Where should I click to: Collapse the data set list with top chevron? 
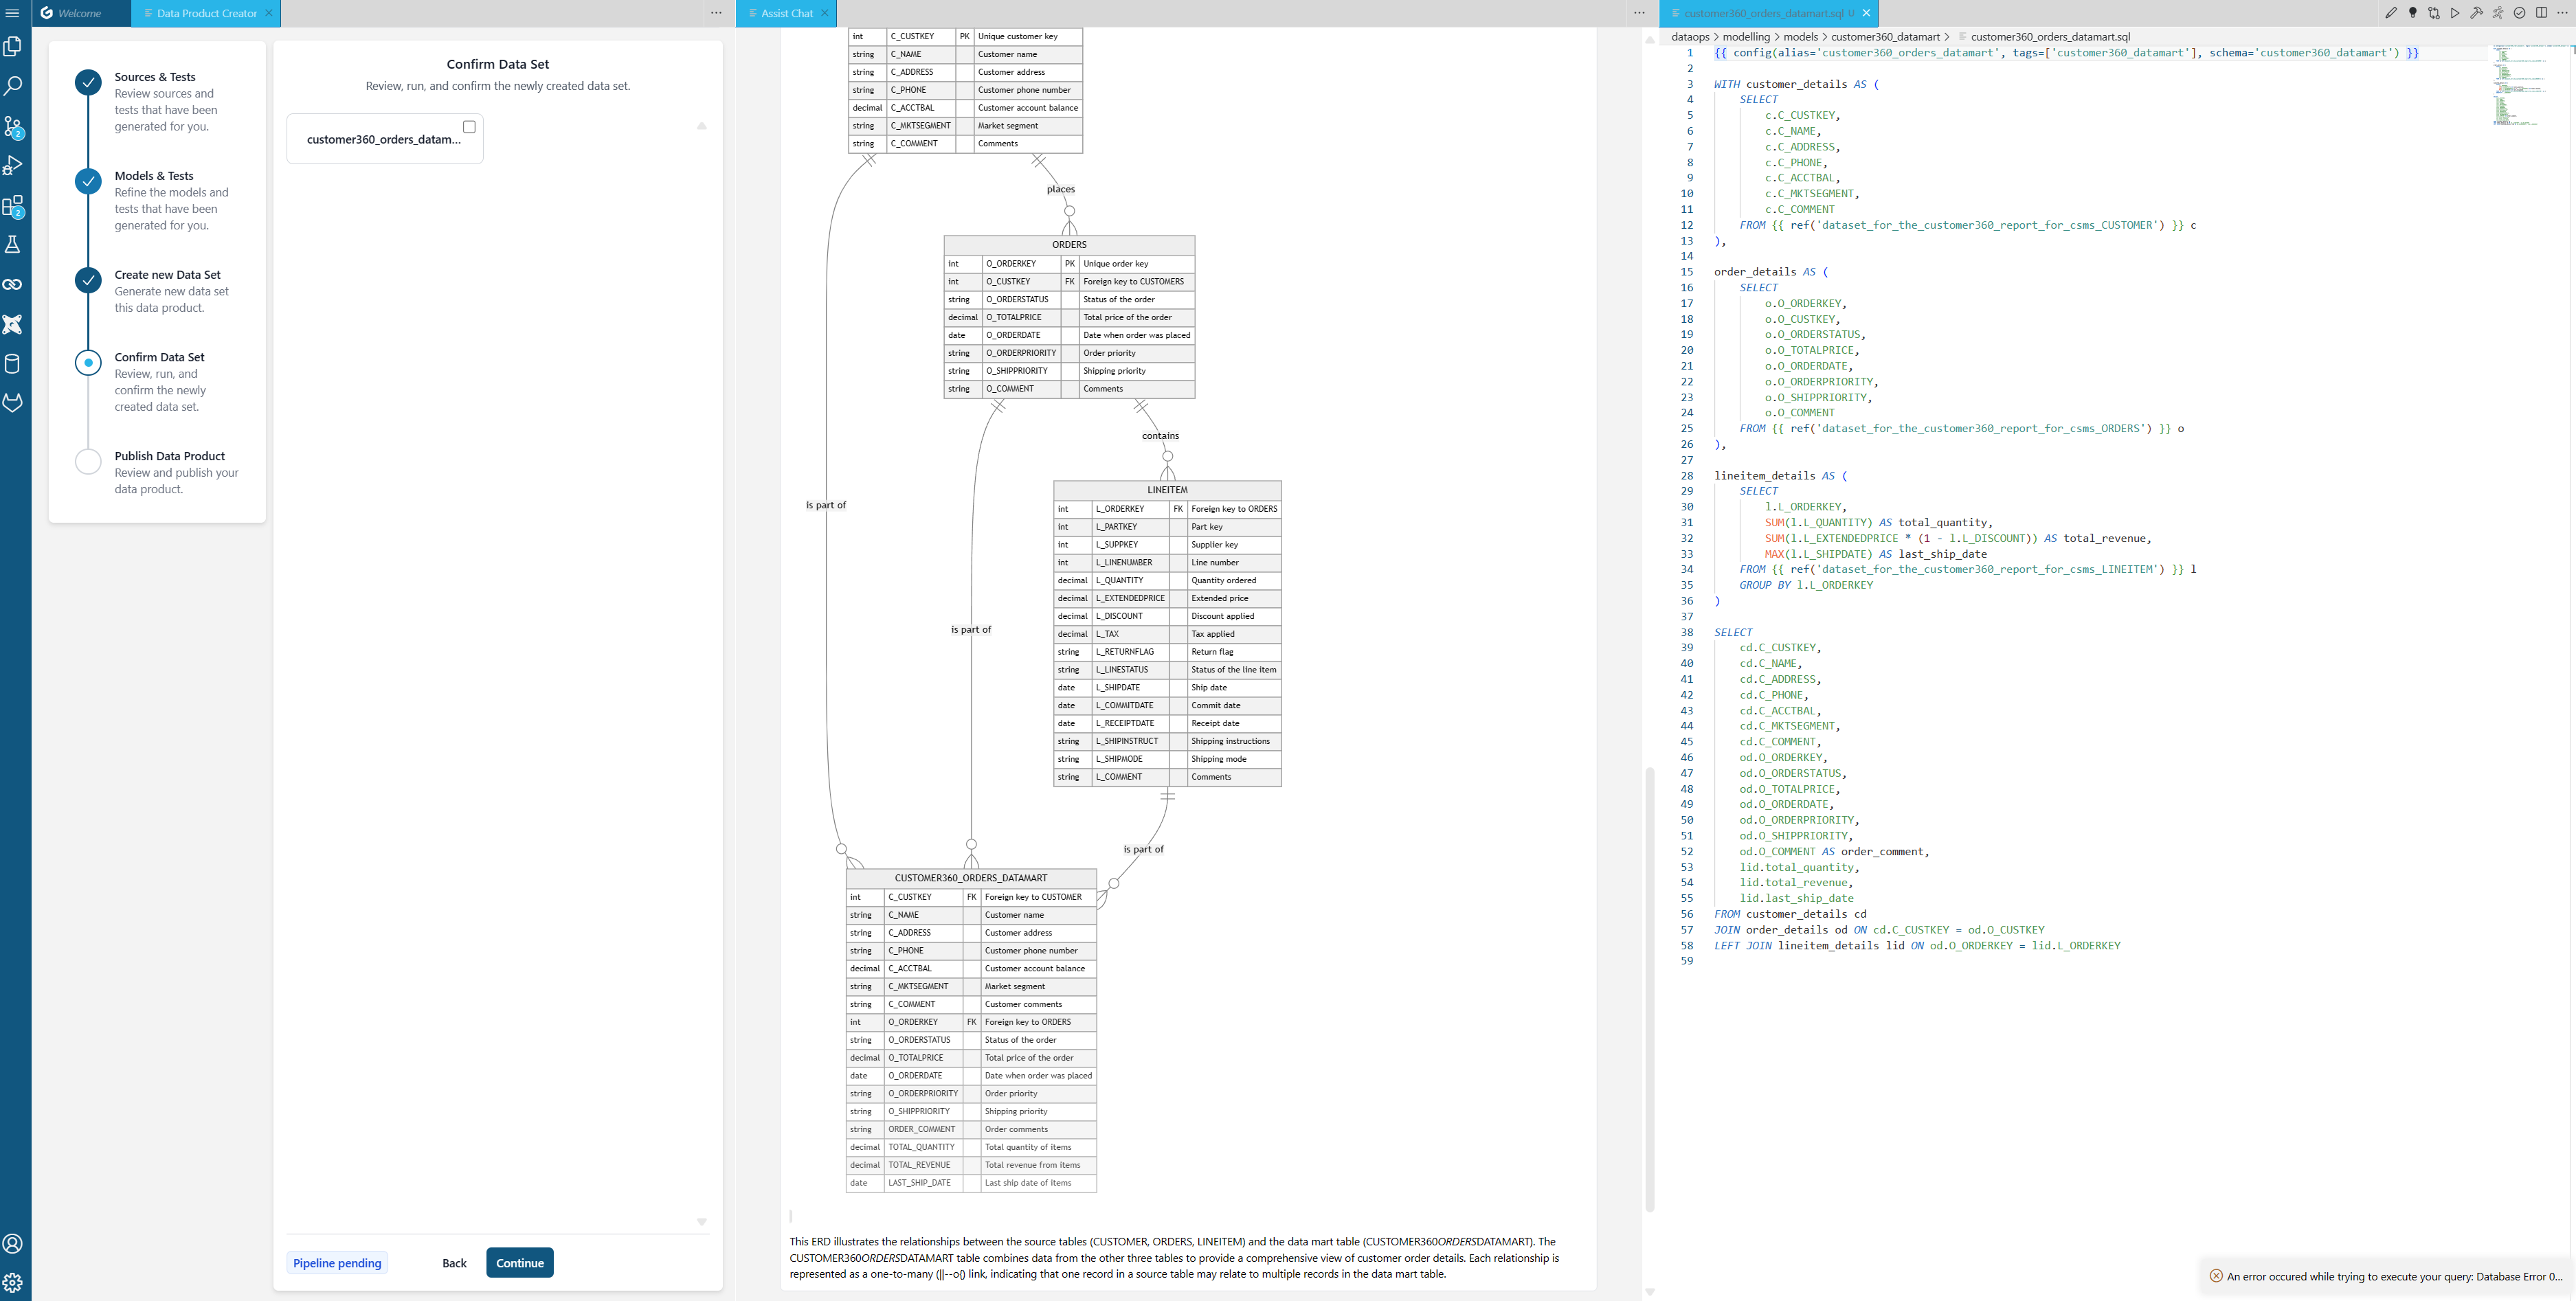(x=702, y=126)
